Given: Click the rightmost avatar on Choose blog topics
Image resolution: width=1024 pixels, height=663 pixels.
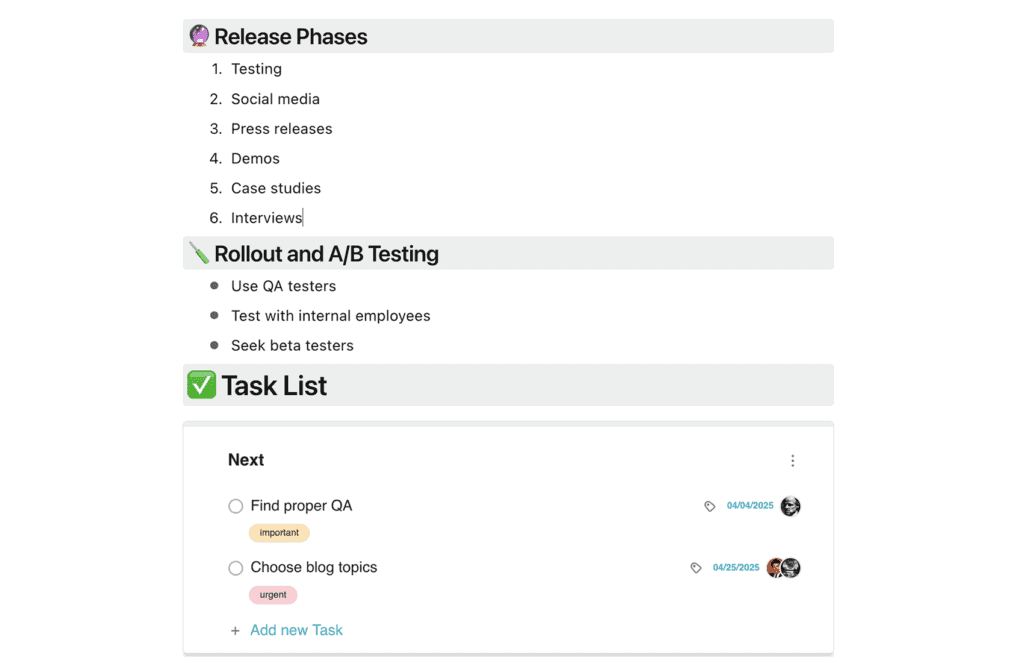Looking at the screenshot, I should (791, 567).
